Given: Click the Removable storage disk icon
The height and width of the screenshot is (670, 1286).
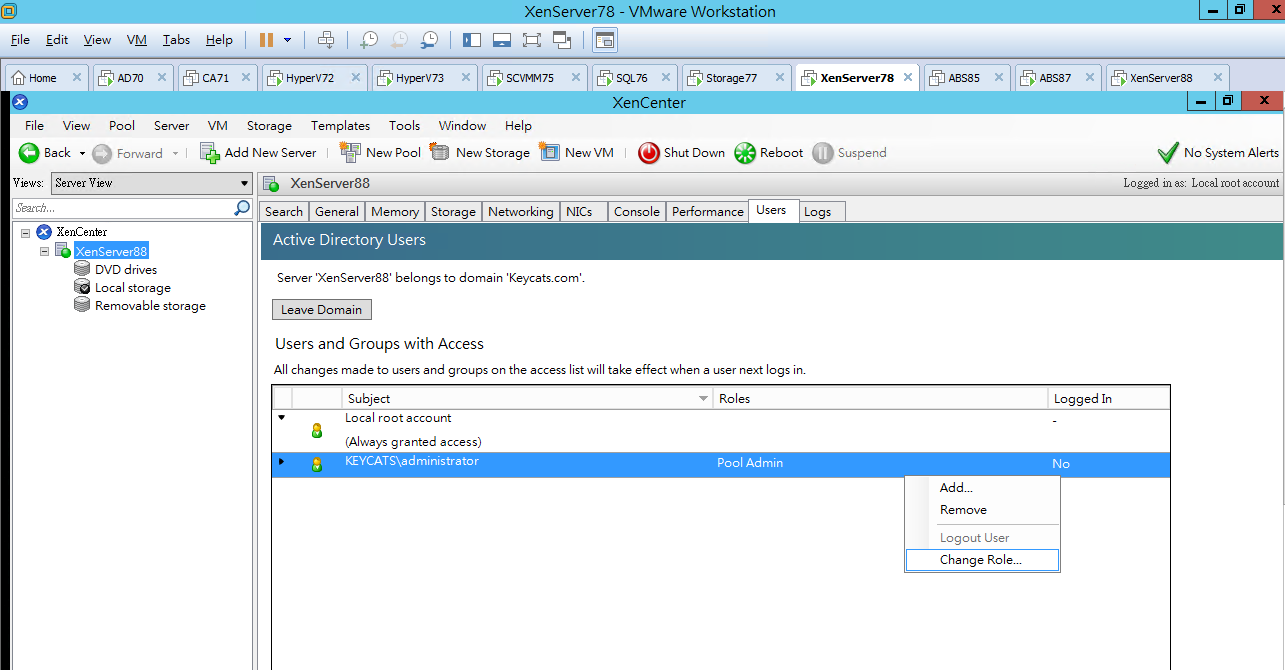Looking at the screenshot, I should click(x=82, y=305).
